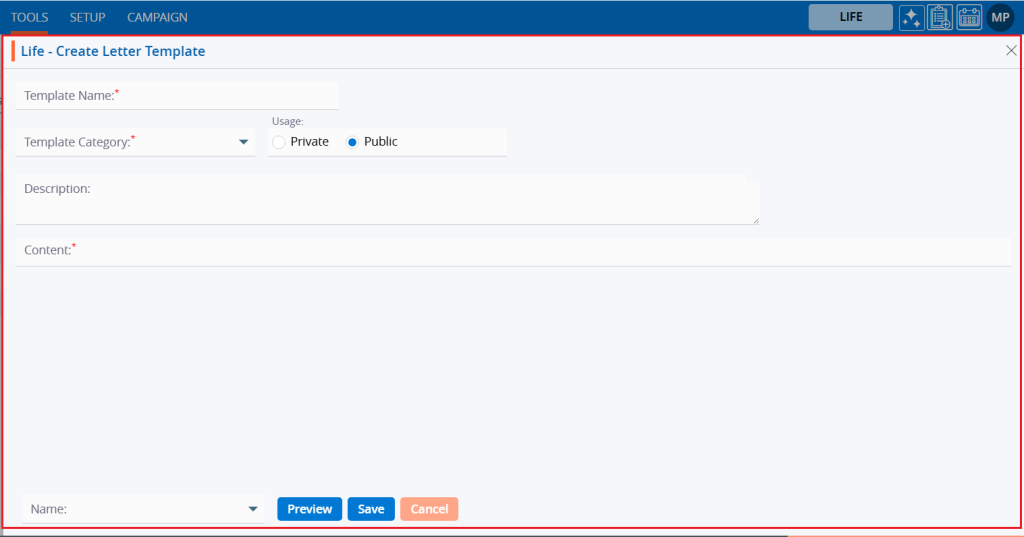Click the LIFE button in header
This screenshot has height=537, width=1024.
(850, 17)
